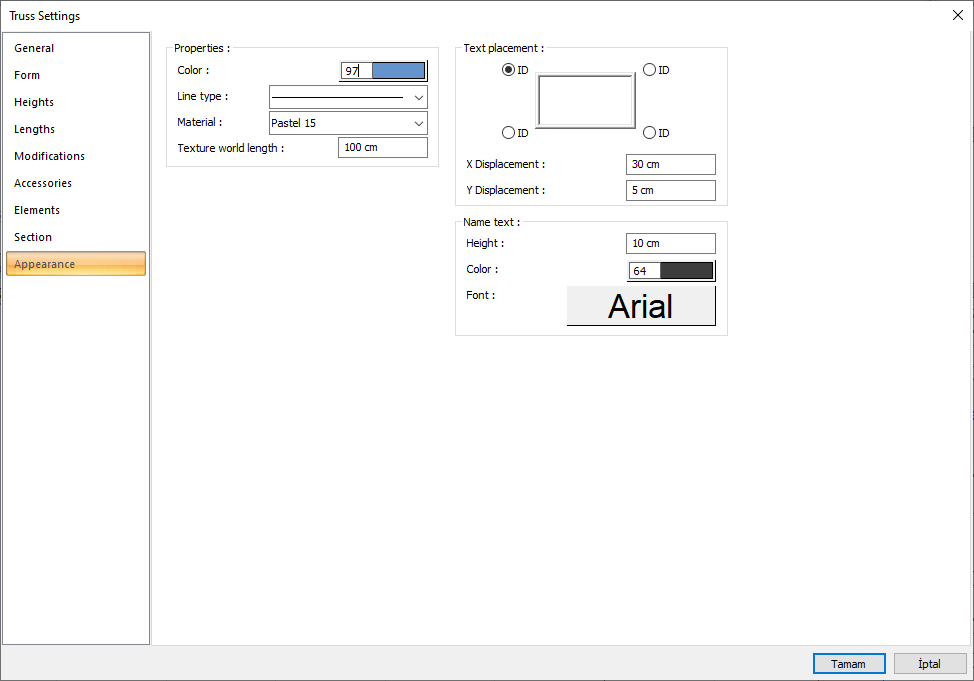Select the Modifications tab
This screenshot has width=974, height=681.
pos(49,156)
